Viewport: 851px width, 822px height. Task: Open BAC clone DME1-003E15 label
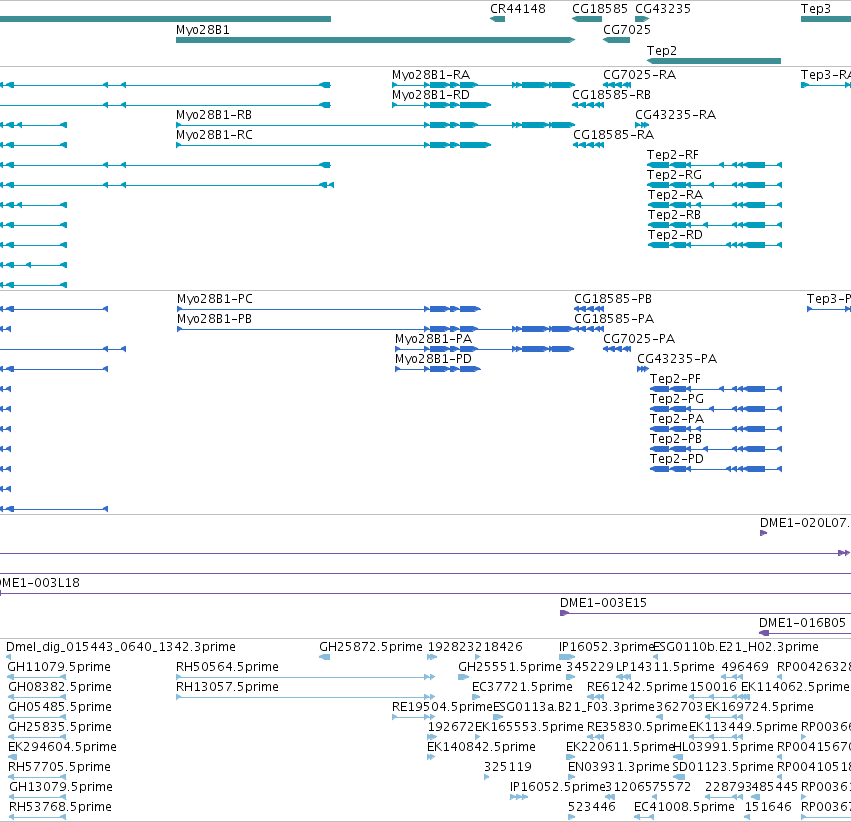tap(604, 603)
